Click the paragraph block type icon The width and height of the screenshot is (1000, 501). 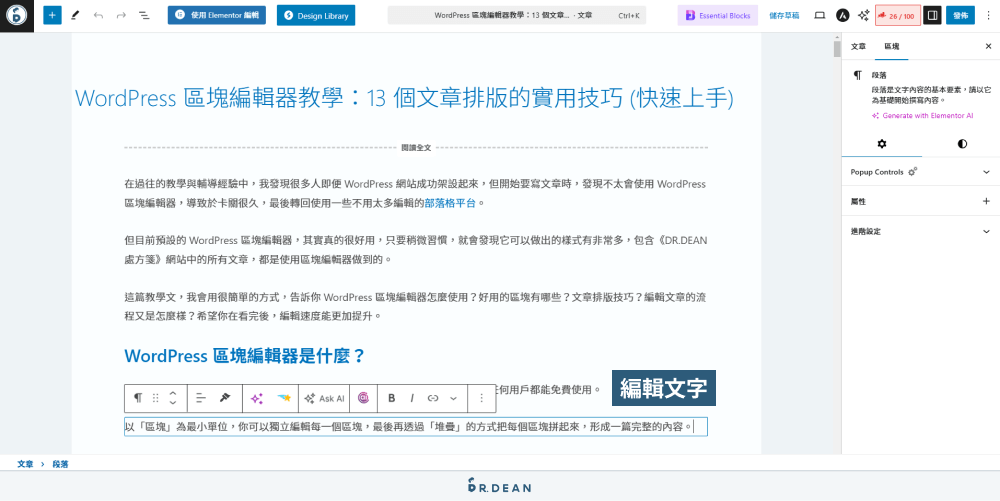coord(138,398)
